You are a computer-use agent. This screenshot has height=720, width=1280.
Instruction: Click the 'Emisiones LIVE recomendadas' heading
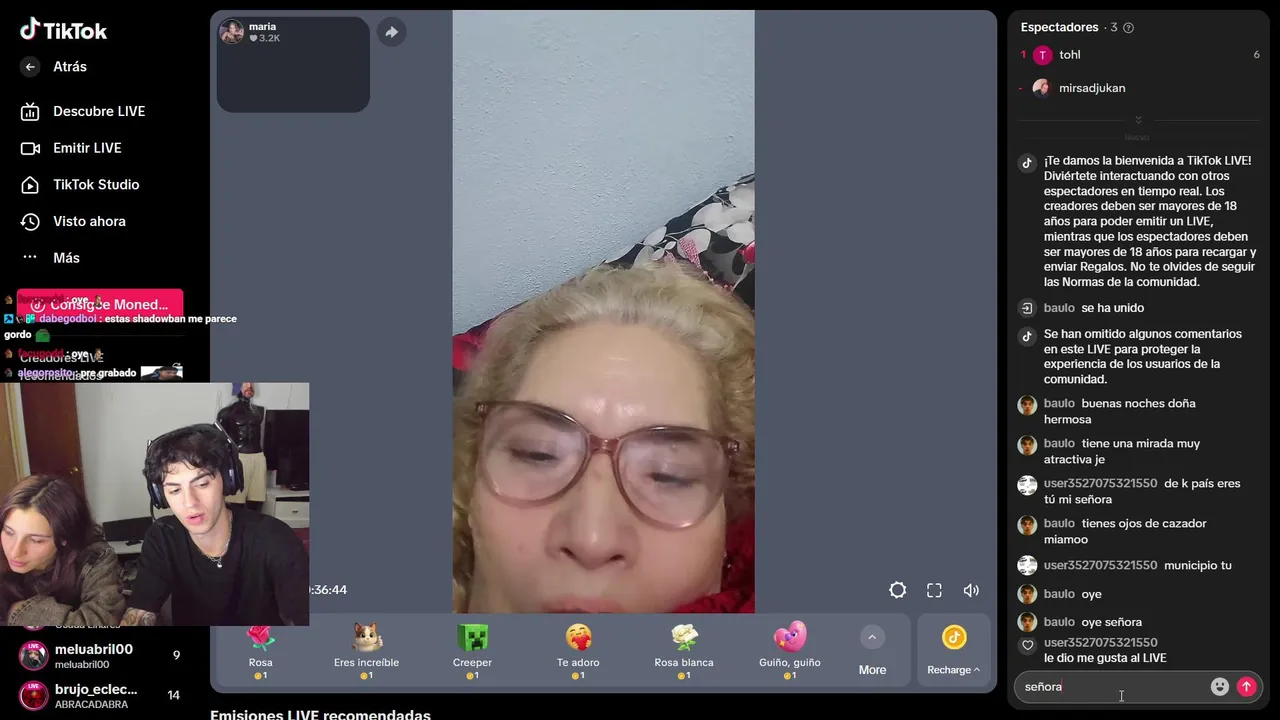pos(320,714)
